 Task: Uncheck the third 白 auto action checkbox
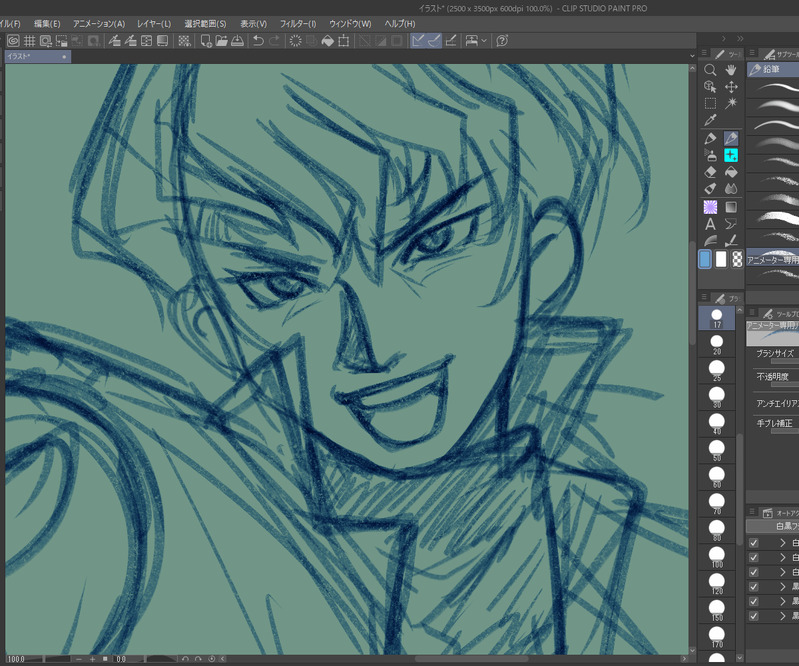point(754,572)
